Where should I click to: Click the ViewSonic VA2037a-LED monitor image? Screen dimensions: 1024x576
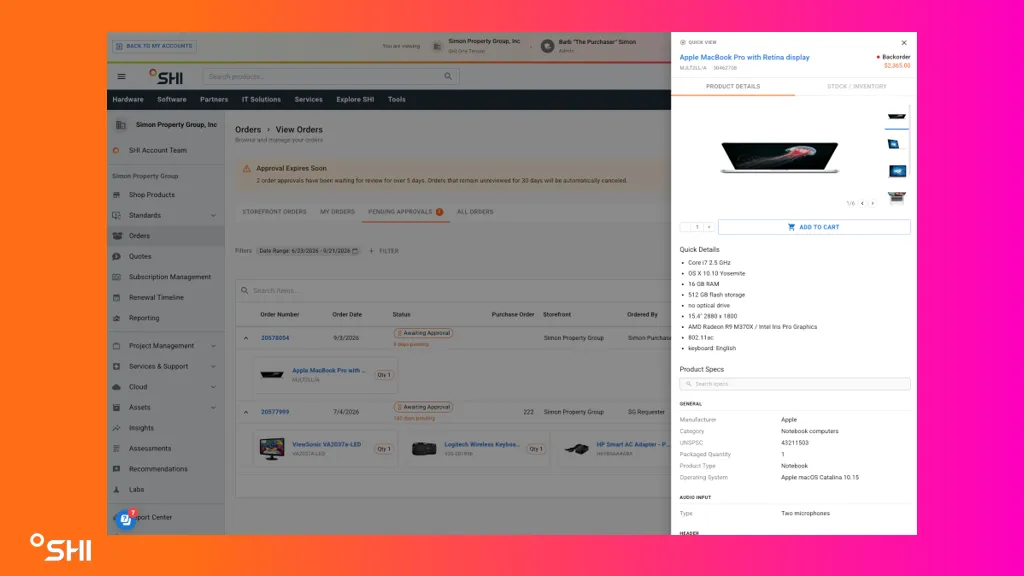click(x=272, y=449)
